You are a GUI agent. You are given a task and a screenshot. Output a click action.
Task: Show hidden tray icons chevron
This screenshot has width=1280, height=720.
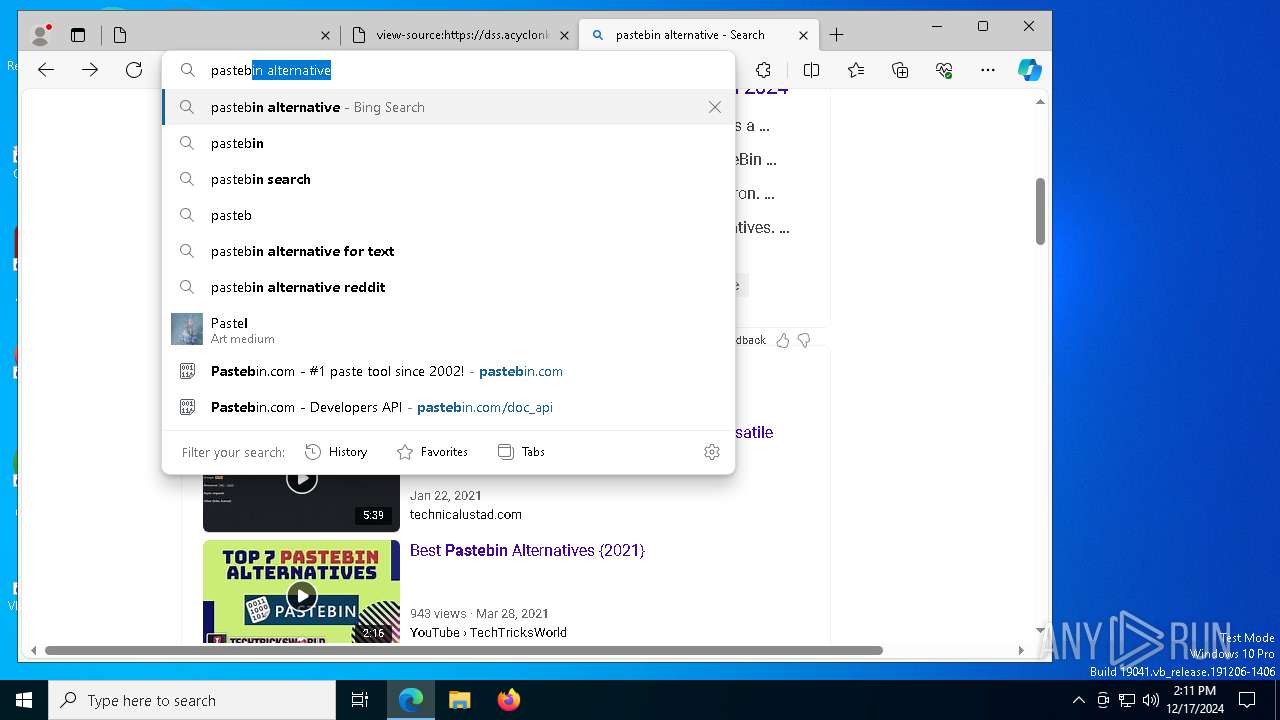(1078, 700)
